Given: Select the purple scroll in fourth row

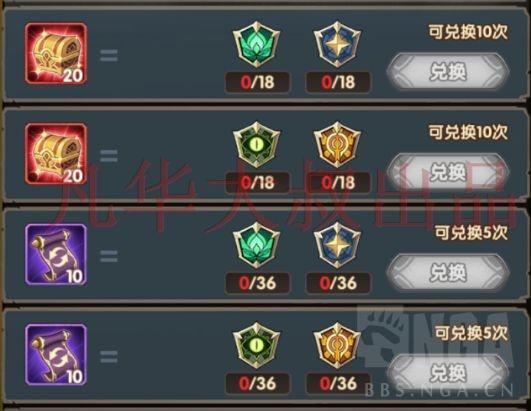Looking at the screenshot, I should 56,355.
